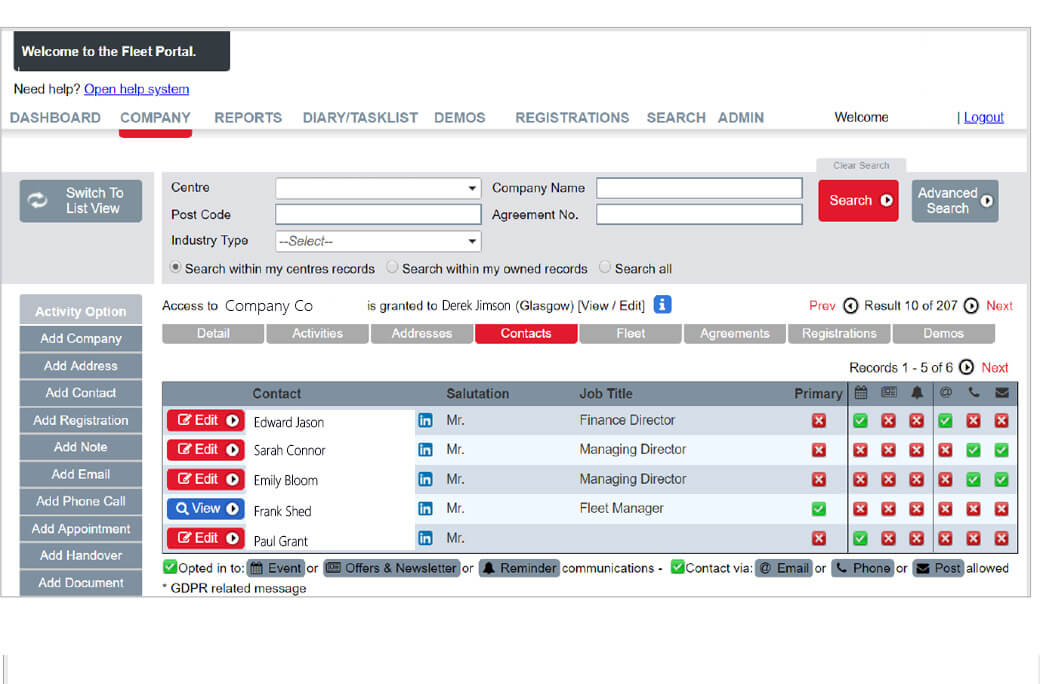Toggle Edward Jason's Primary contact flag
Image resolution: width=1040 pixels, height=684 pixels.
819,421
